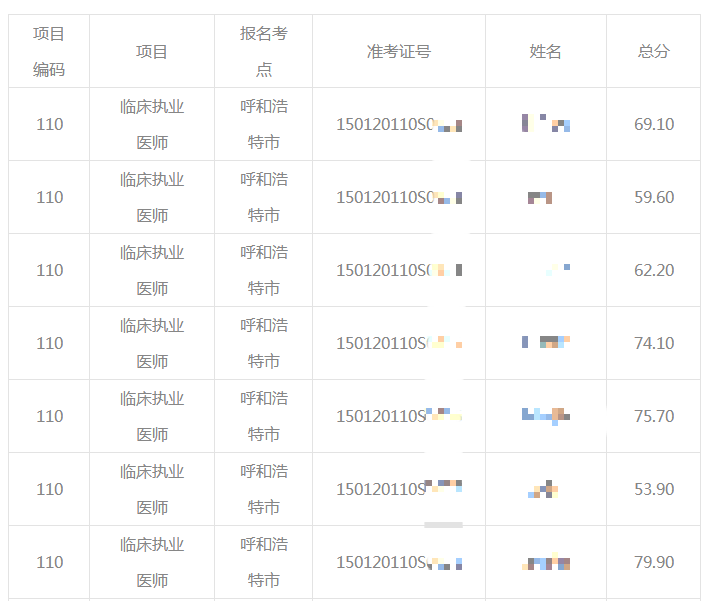Image resolution: width=710 pixels, height=601 pixels.
Task: Click the 姓名 column header
Action: tap(545, 52)
